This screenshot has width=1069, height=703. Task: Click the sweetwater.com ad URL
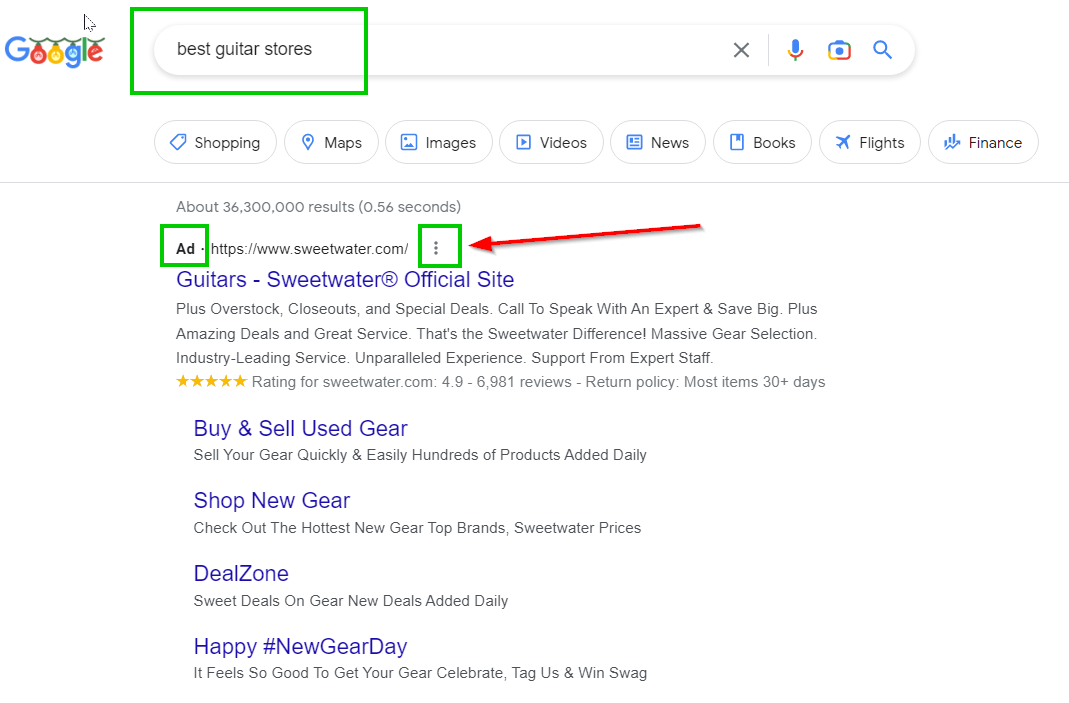tap(310, 249)
